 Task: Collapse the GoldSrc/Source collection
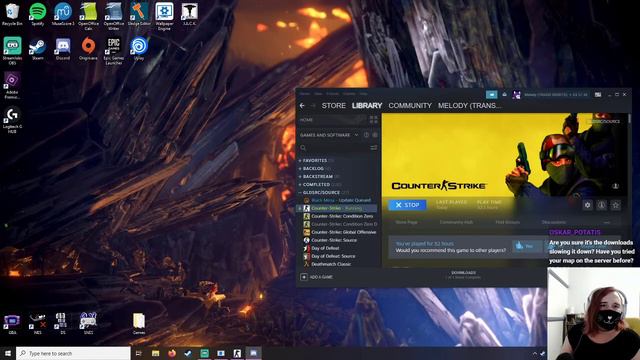[x=300, y=193]
